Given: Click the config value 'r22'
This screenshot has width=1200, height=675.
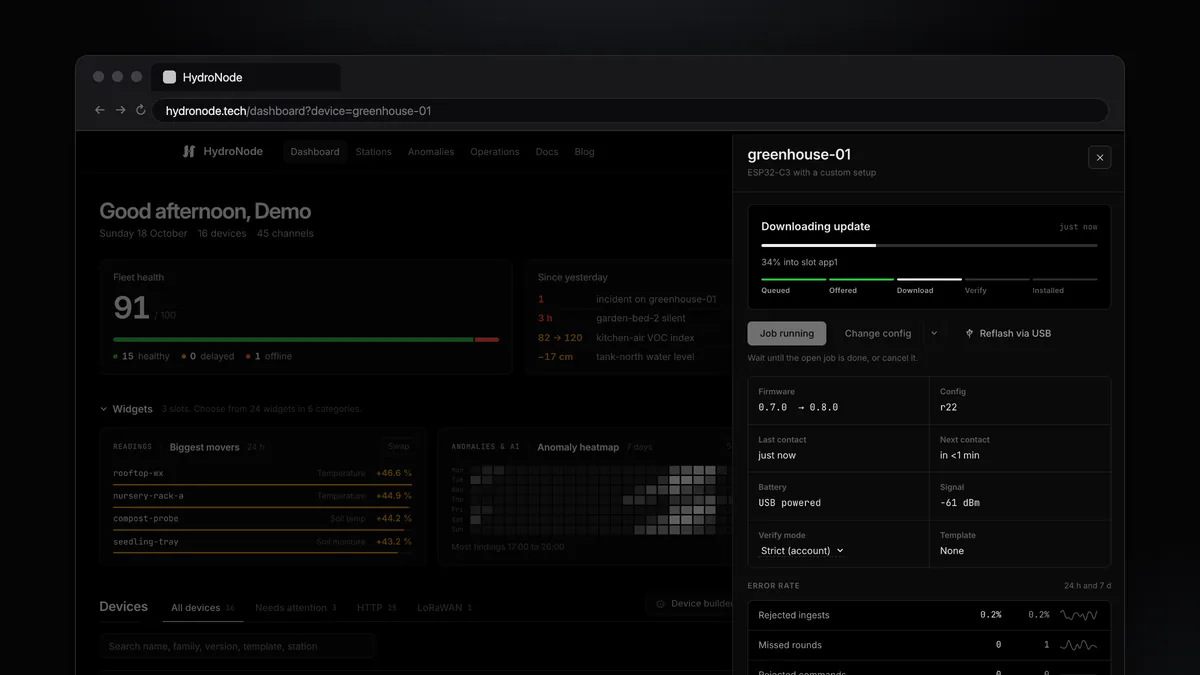Looking at the screenshot, I should [950, 407].
